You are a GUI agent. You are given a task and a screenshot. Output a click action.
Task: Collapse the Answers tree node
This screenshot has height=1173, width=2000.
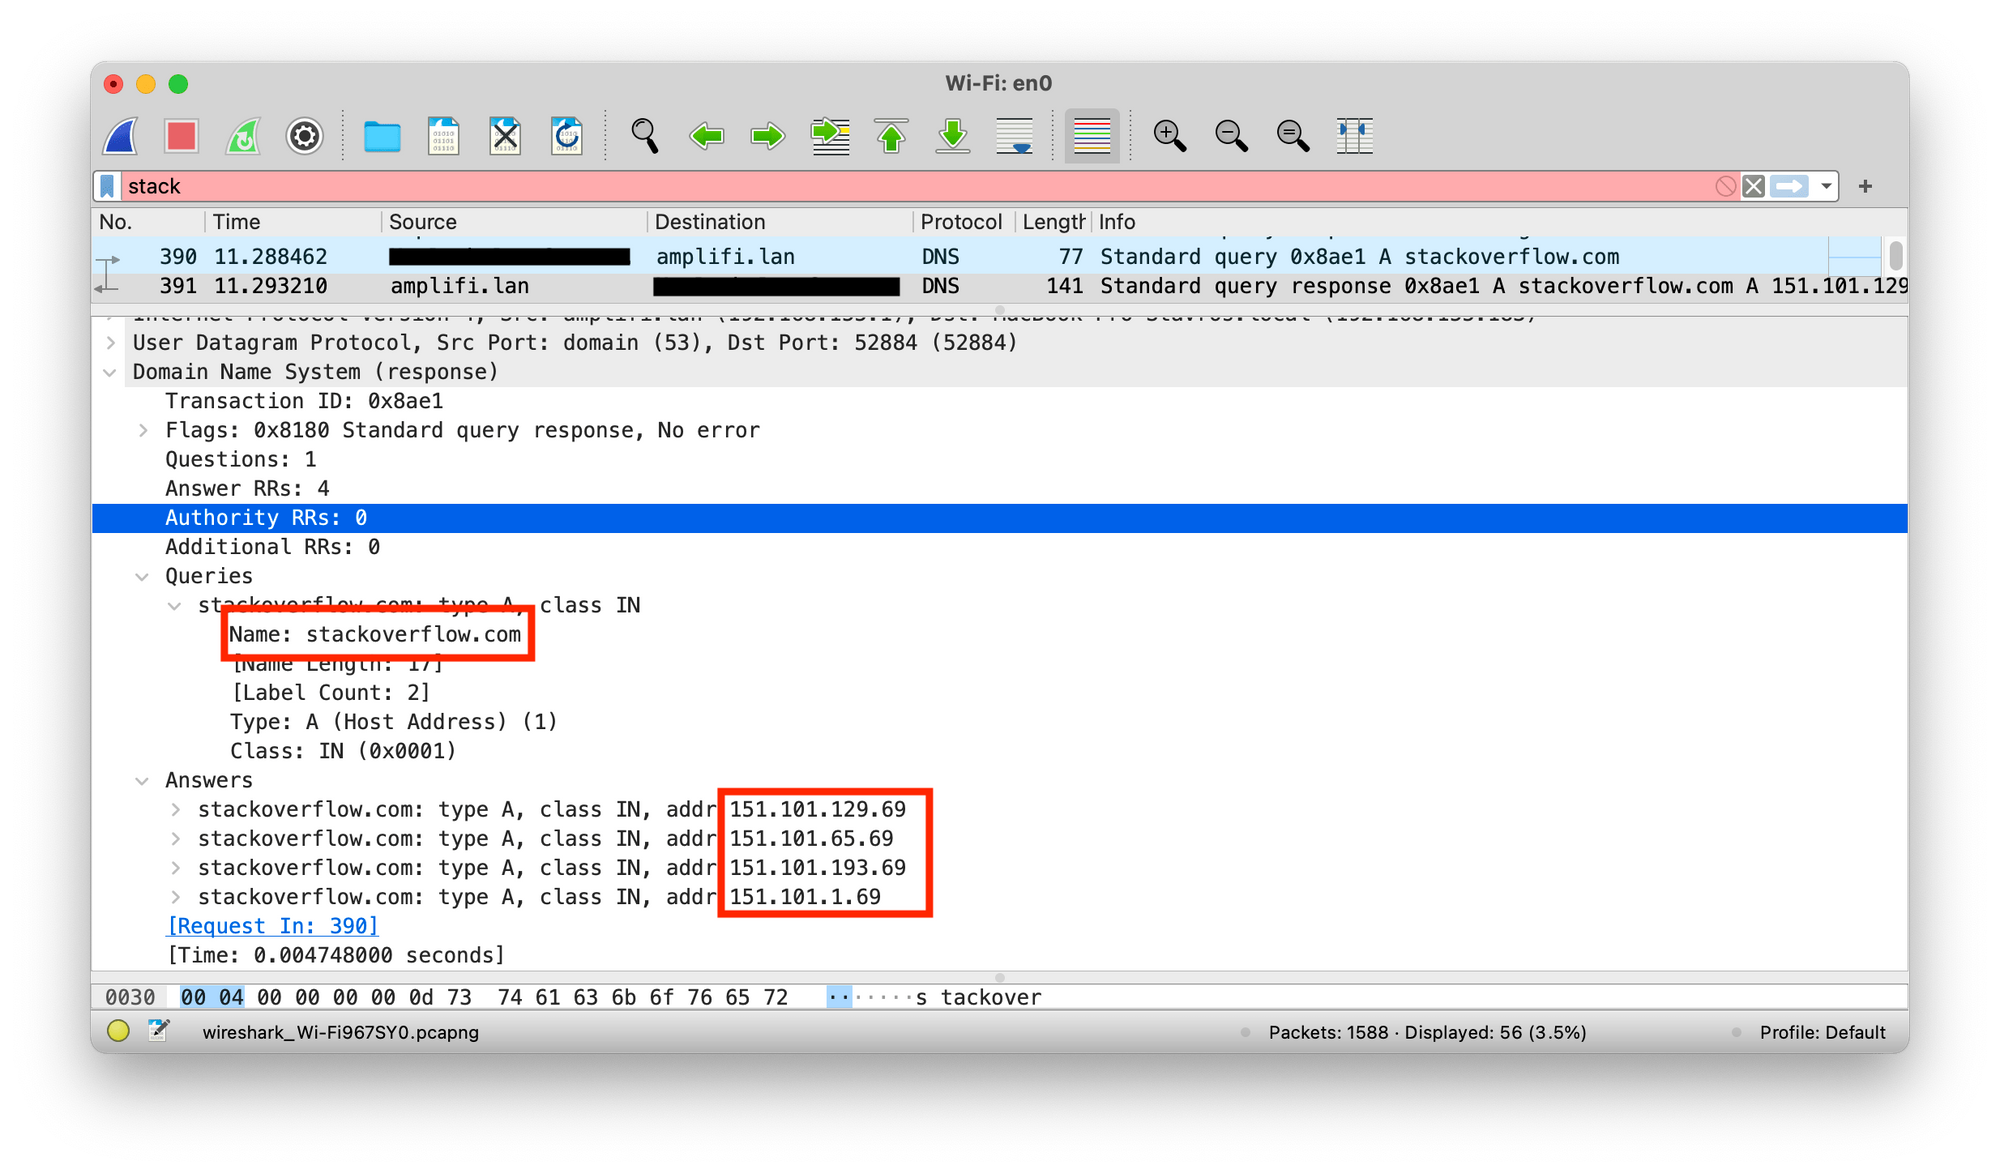pyautogui.click(x=143, y=781)
